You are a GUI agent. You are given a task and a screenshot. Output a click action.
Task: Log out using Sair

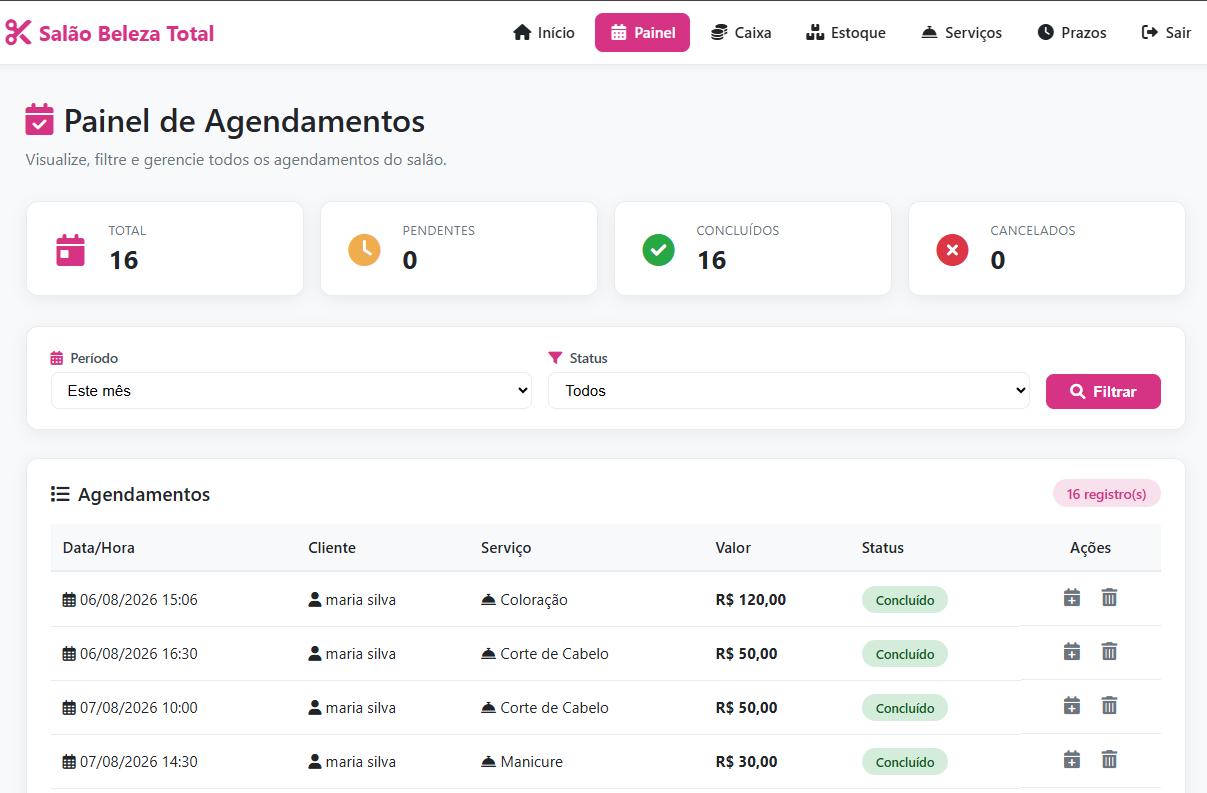(x=1166, y=33)
